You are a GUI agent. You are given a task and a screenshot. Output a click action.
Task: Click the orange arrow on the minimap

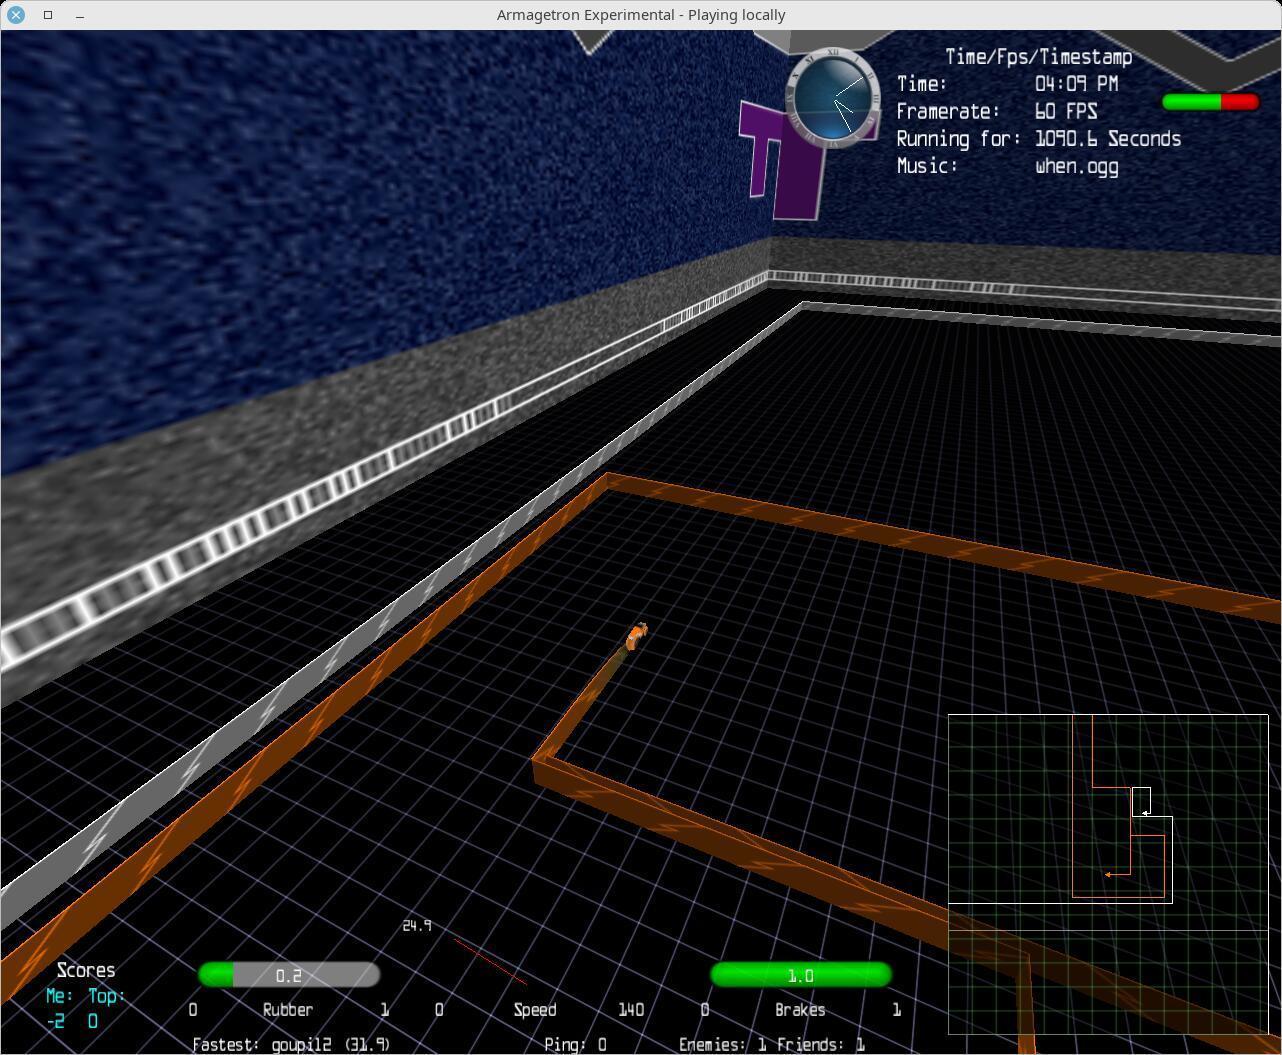(x=1109, y=875)
